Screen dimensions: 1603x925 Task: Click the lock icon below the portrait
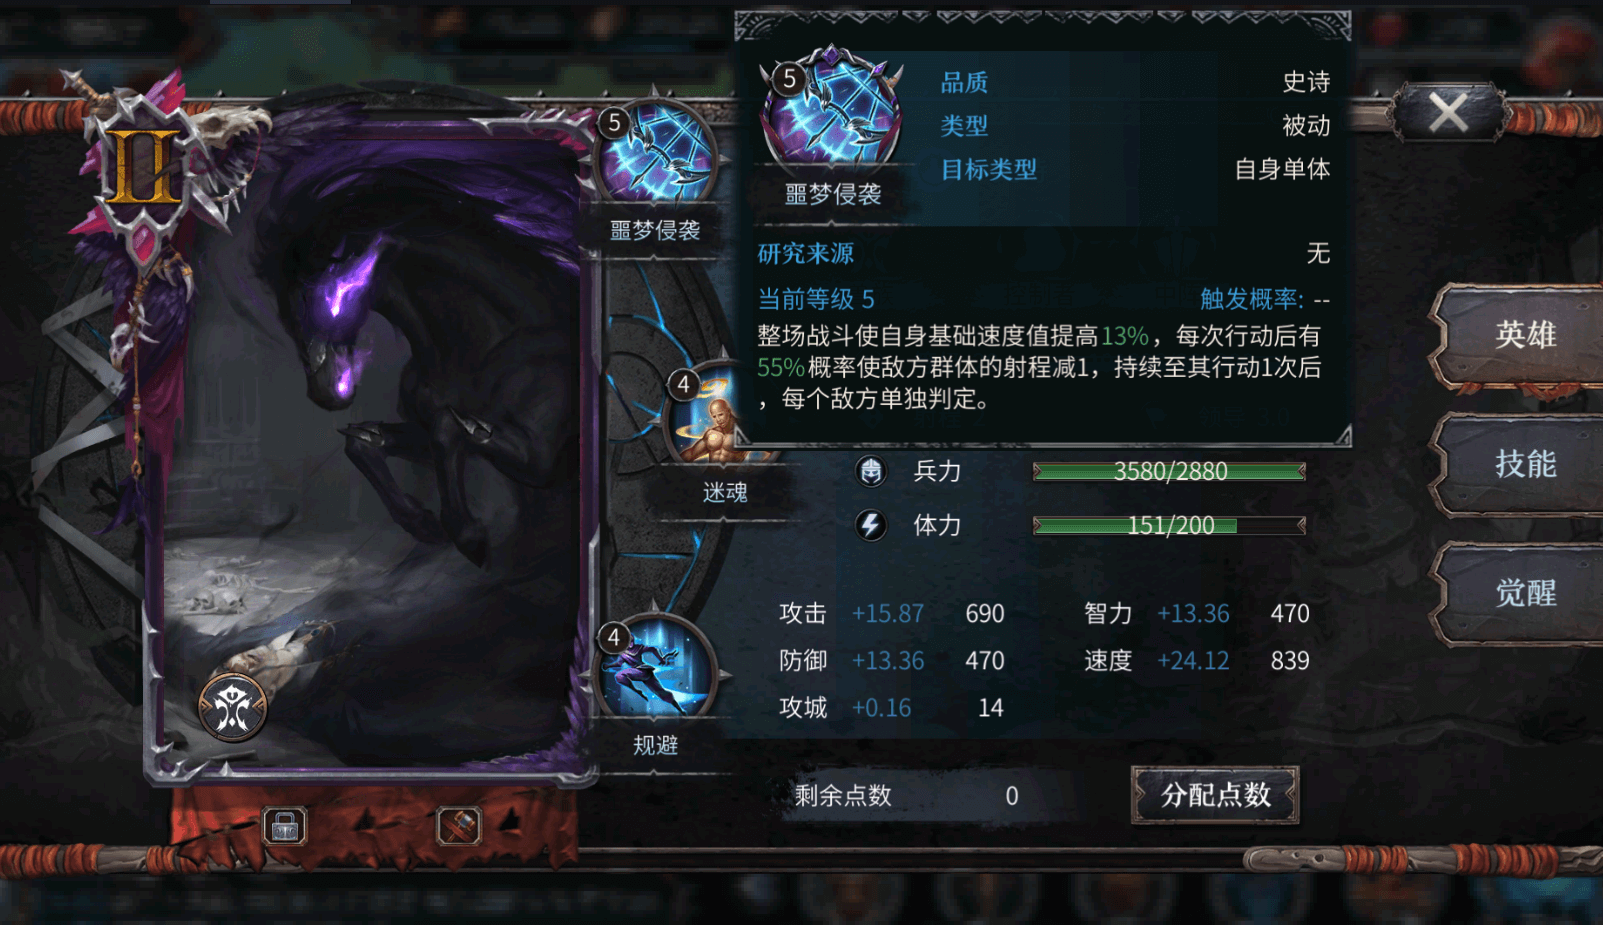pyautogui.click(x=285, y=826)
